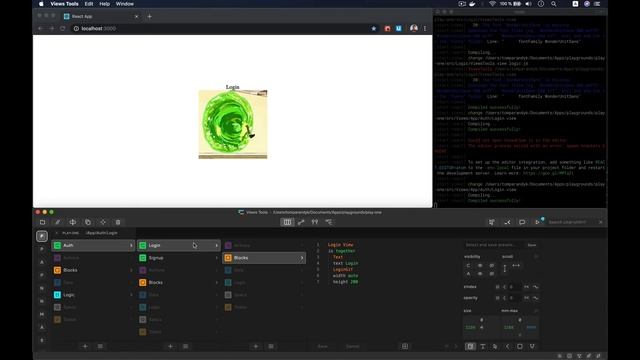Image resolution: width=640 pixels, height=360 pixels.
Task: Open the Edit menu
Action: click(89, 4)
